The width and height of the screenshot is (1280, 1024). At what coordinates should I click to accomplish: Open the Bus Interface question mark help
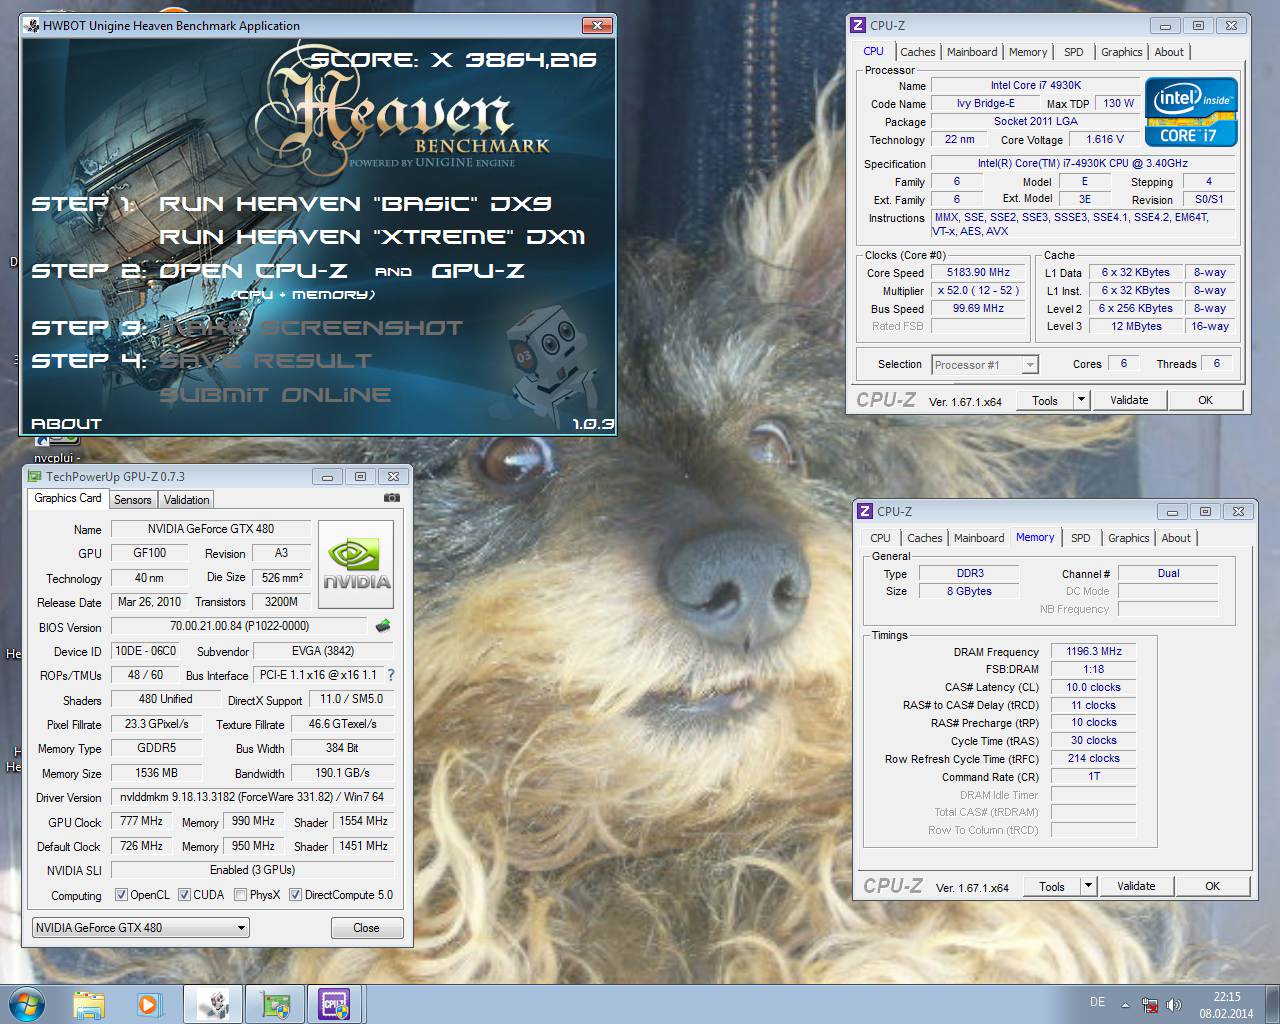coord(391,675)
